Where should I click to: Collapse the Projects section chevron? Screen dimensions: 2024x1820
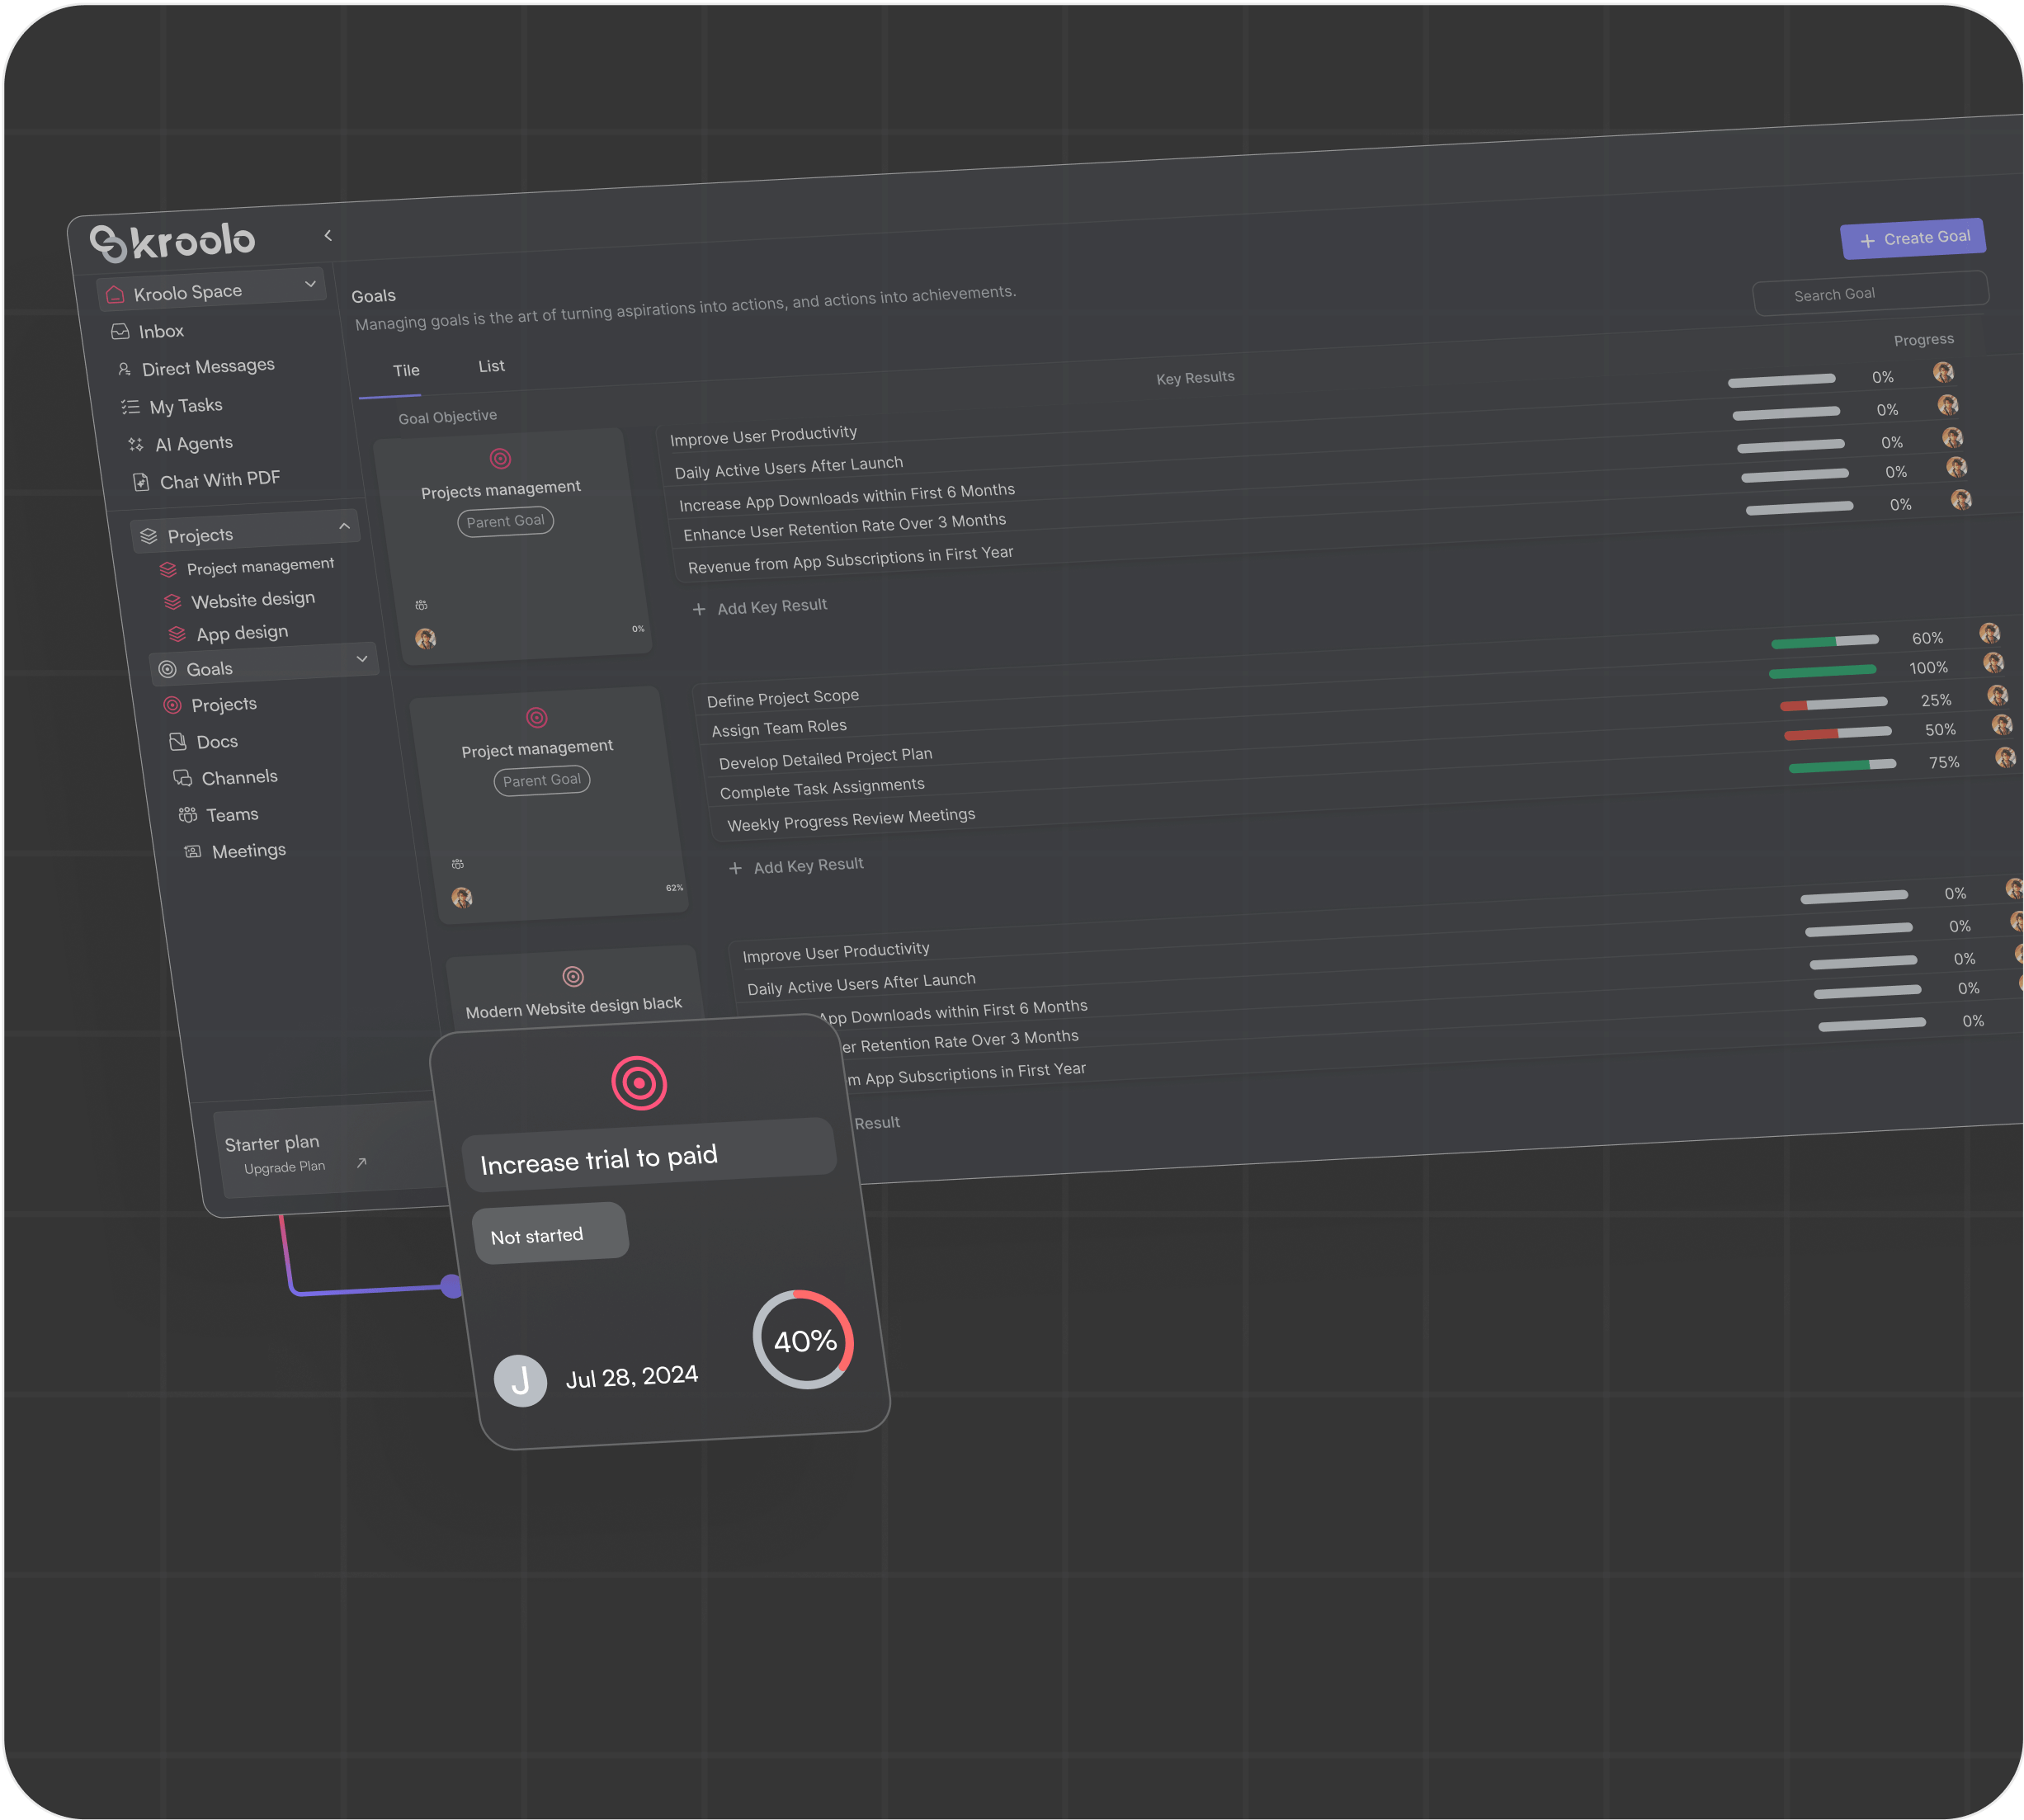[x=344, y=526]
